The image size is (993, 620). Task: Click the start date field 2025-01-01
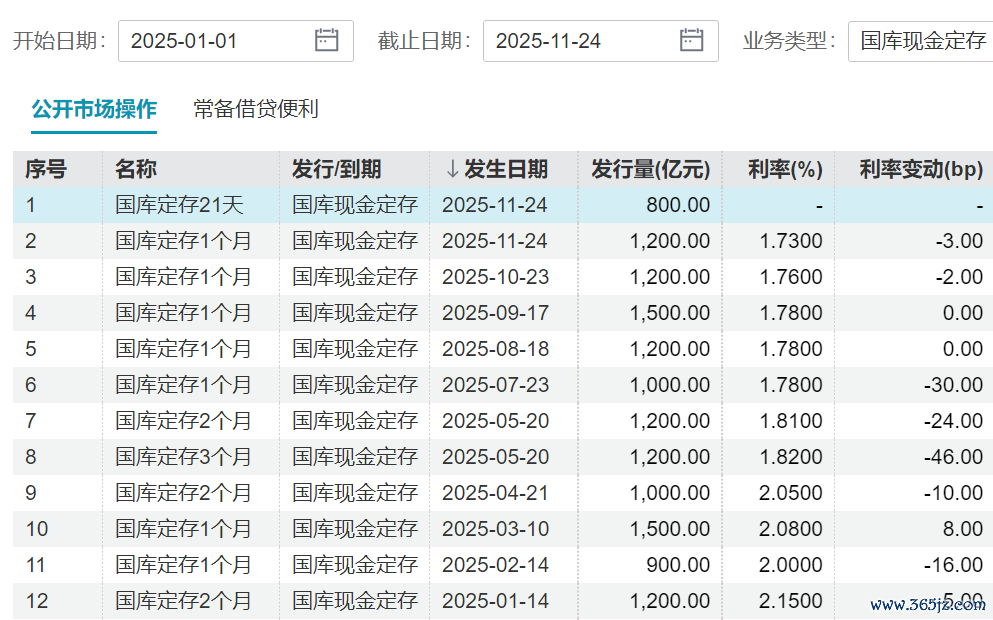coord(215,41)
